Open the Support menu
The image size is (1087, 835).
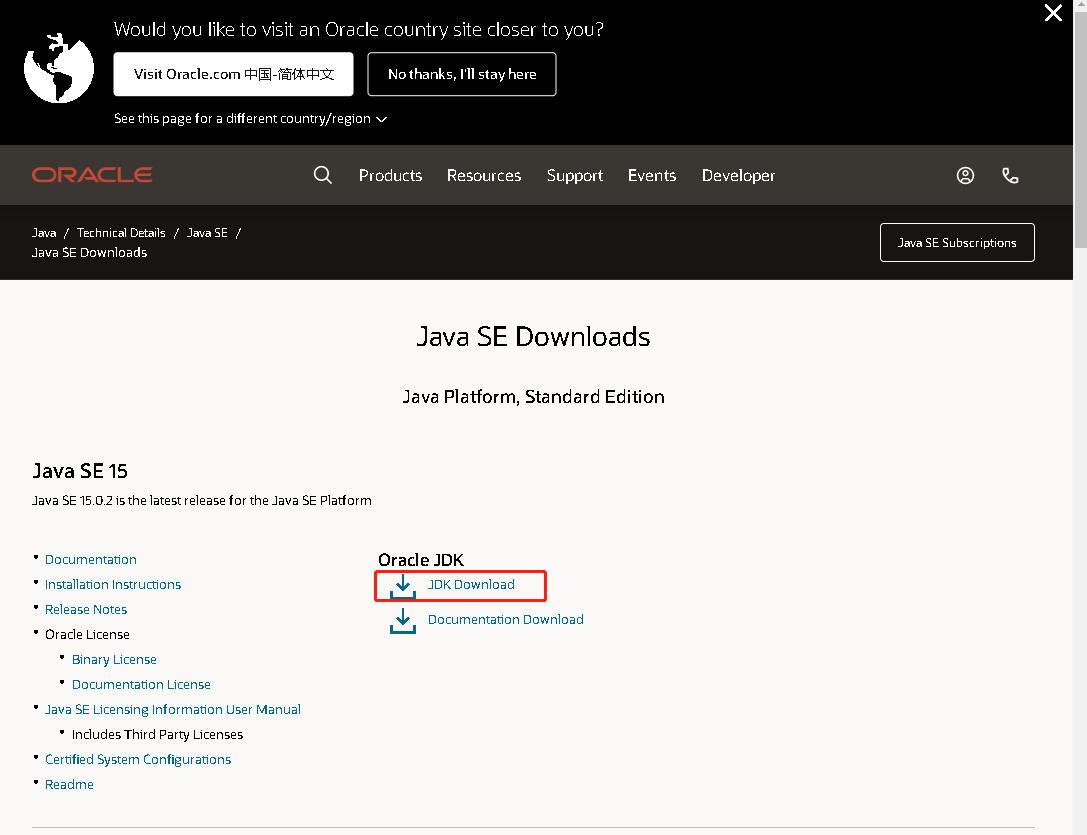point(575,175)
